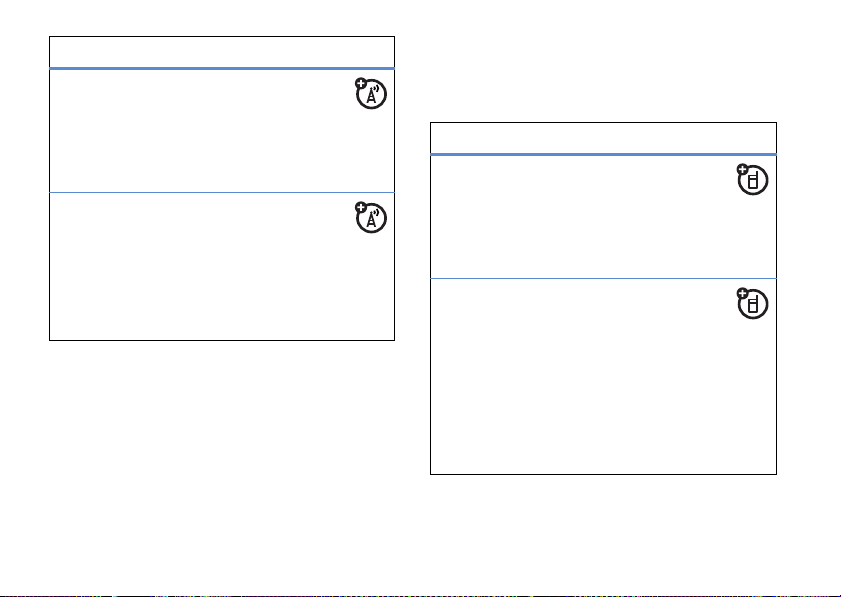Click the lower network antenna icon in left table
The height and width of the screenshot is (597, 841).
(373, 220)
